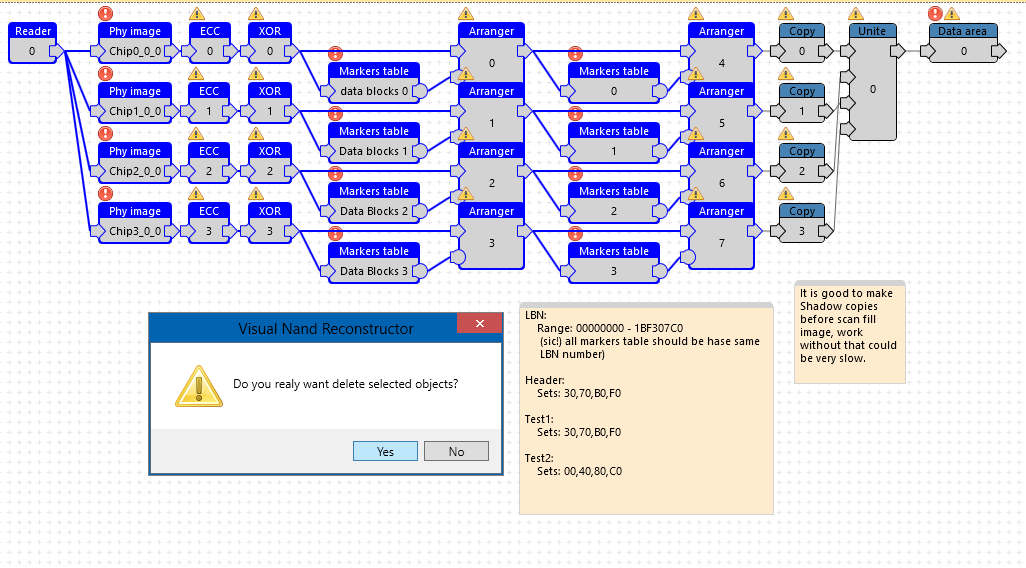Click warning icon above Arranger 4
Screen dimensions: 1026x568
696,14
